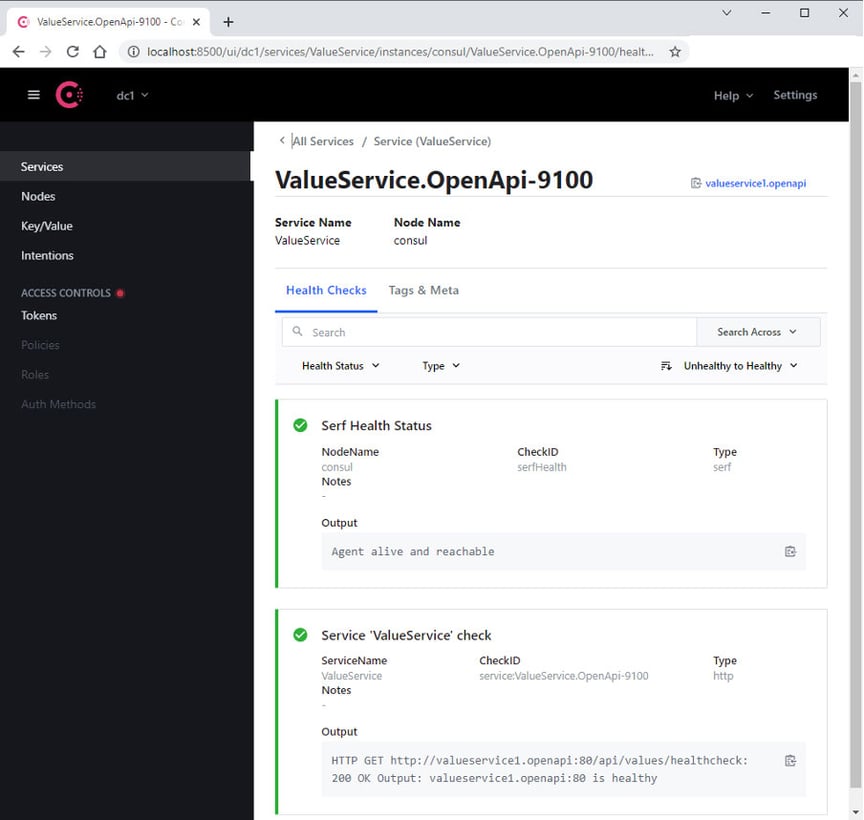Click the green checkmark on Serf Health Status
The height and width of the screenshot is (820, 864).
pyautogui.click(x=299, y=425)
